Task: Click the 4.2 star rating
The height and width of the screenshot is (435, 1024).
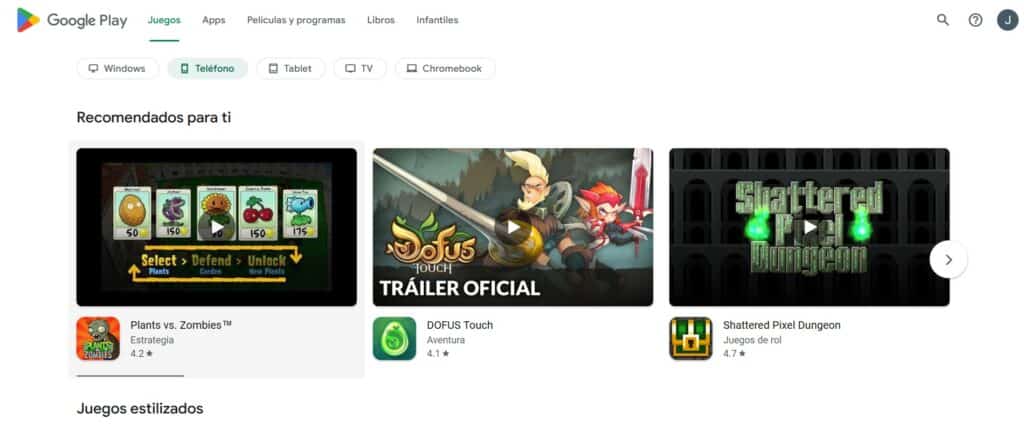Action: (x=141, y=353)
